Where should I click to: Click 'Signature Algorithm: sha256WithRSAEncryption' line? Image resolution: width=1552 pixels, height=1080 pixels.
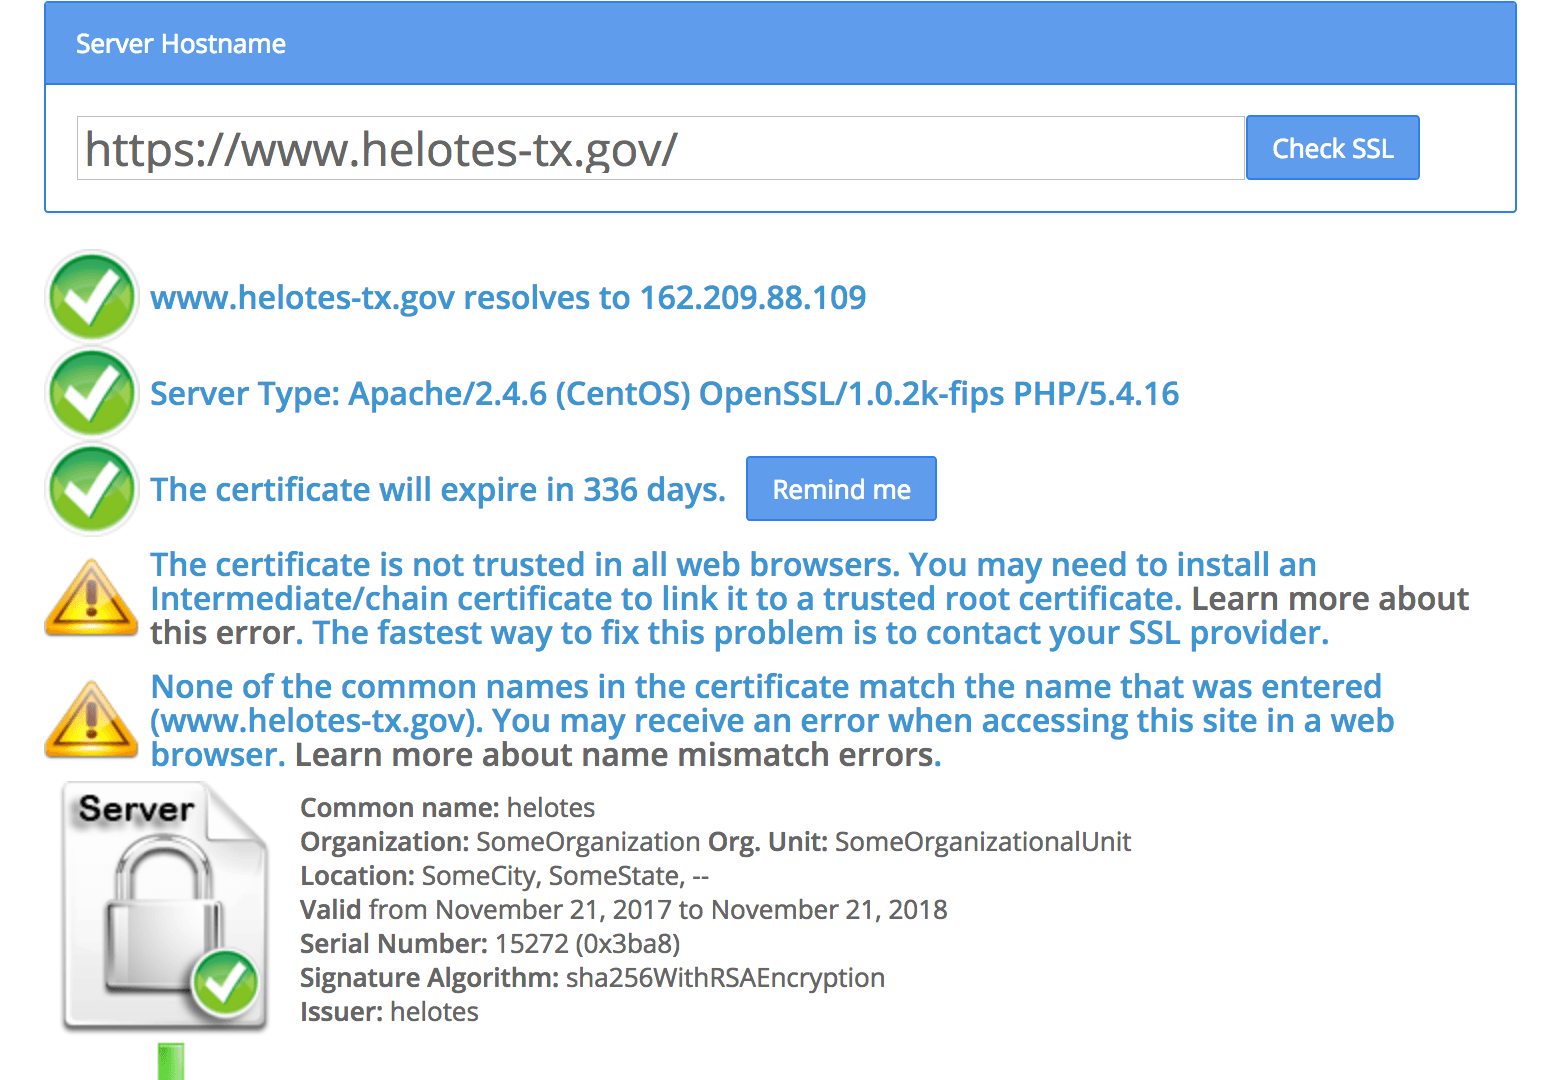[592, 978]
